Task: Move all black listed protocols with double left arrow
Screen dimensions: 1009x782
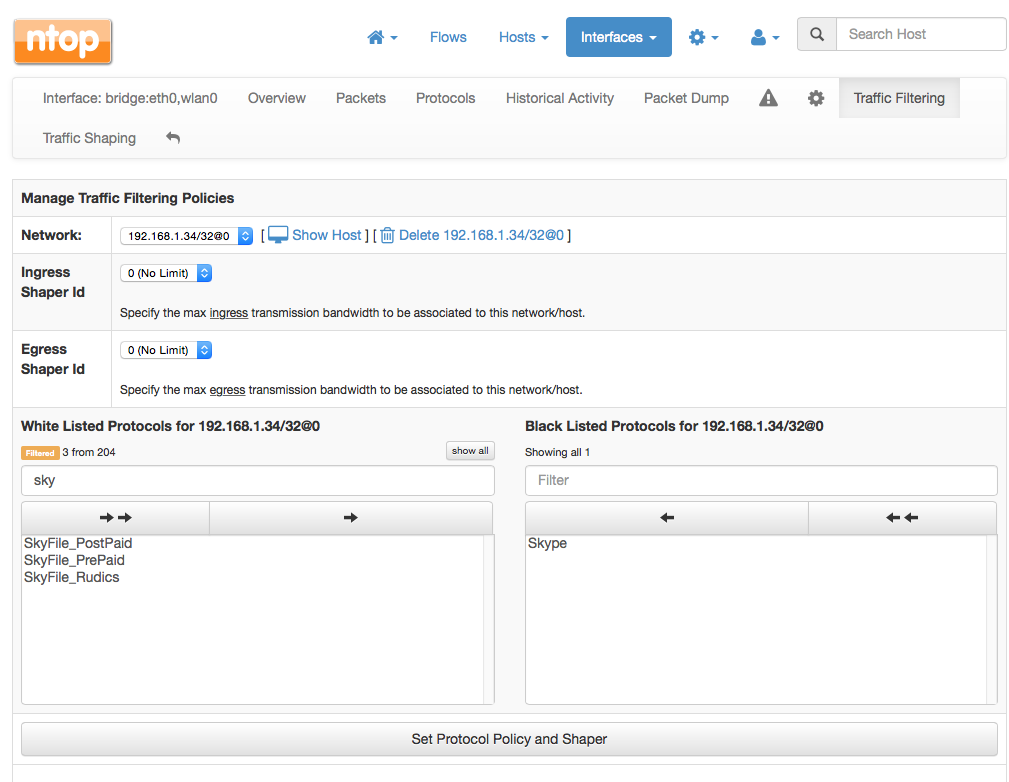Action: click(x=902, y=517)
